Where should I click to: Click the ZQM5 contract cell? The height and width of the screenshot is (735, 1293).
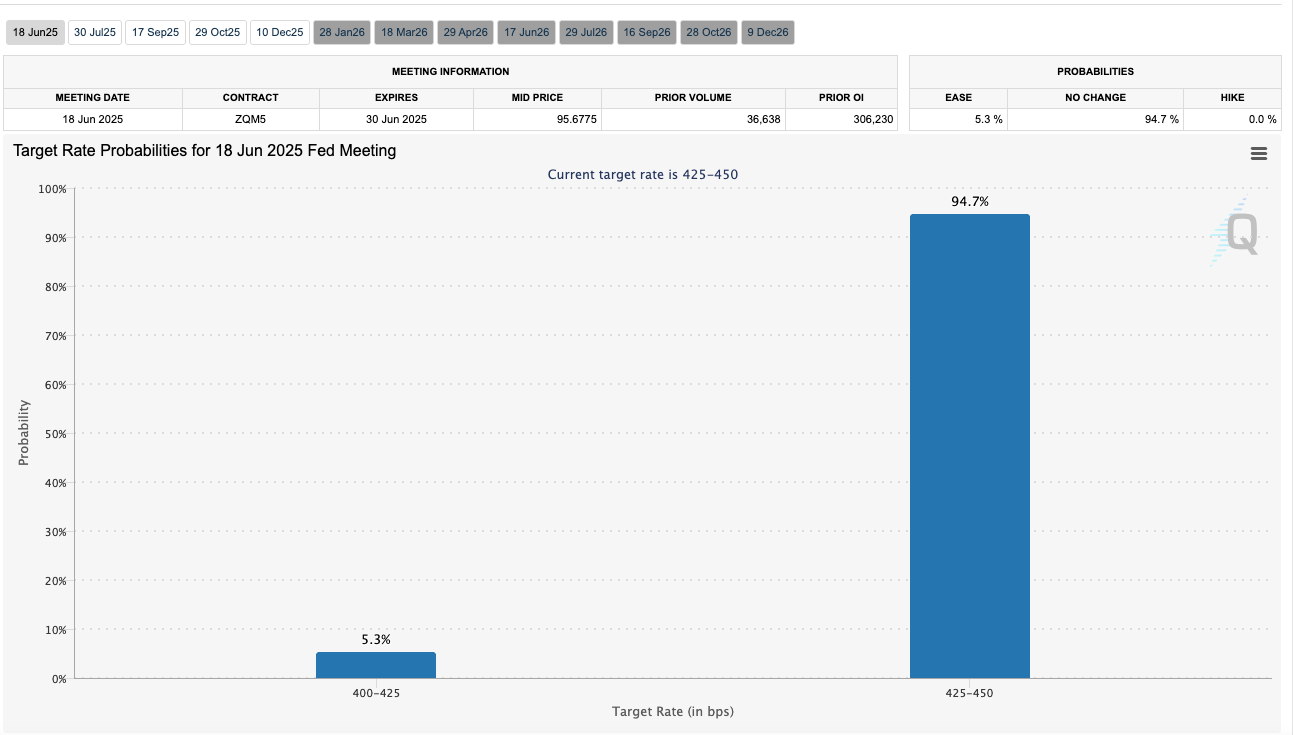(251, 119)
